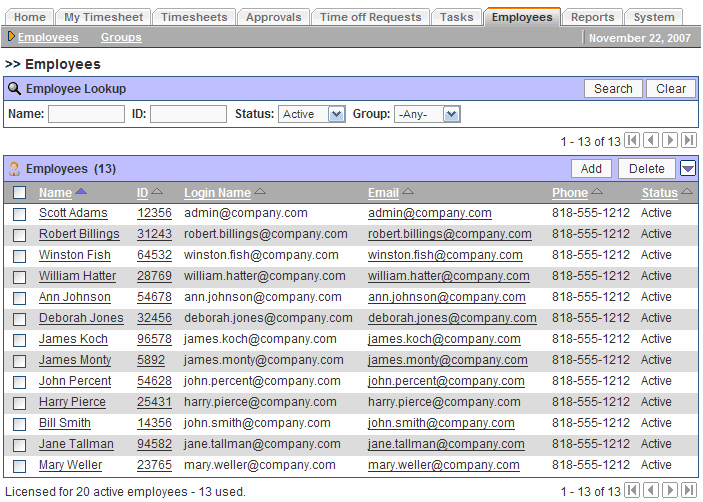
Task: Select Deborah Jones row checkbox
Action: point(20,319)
